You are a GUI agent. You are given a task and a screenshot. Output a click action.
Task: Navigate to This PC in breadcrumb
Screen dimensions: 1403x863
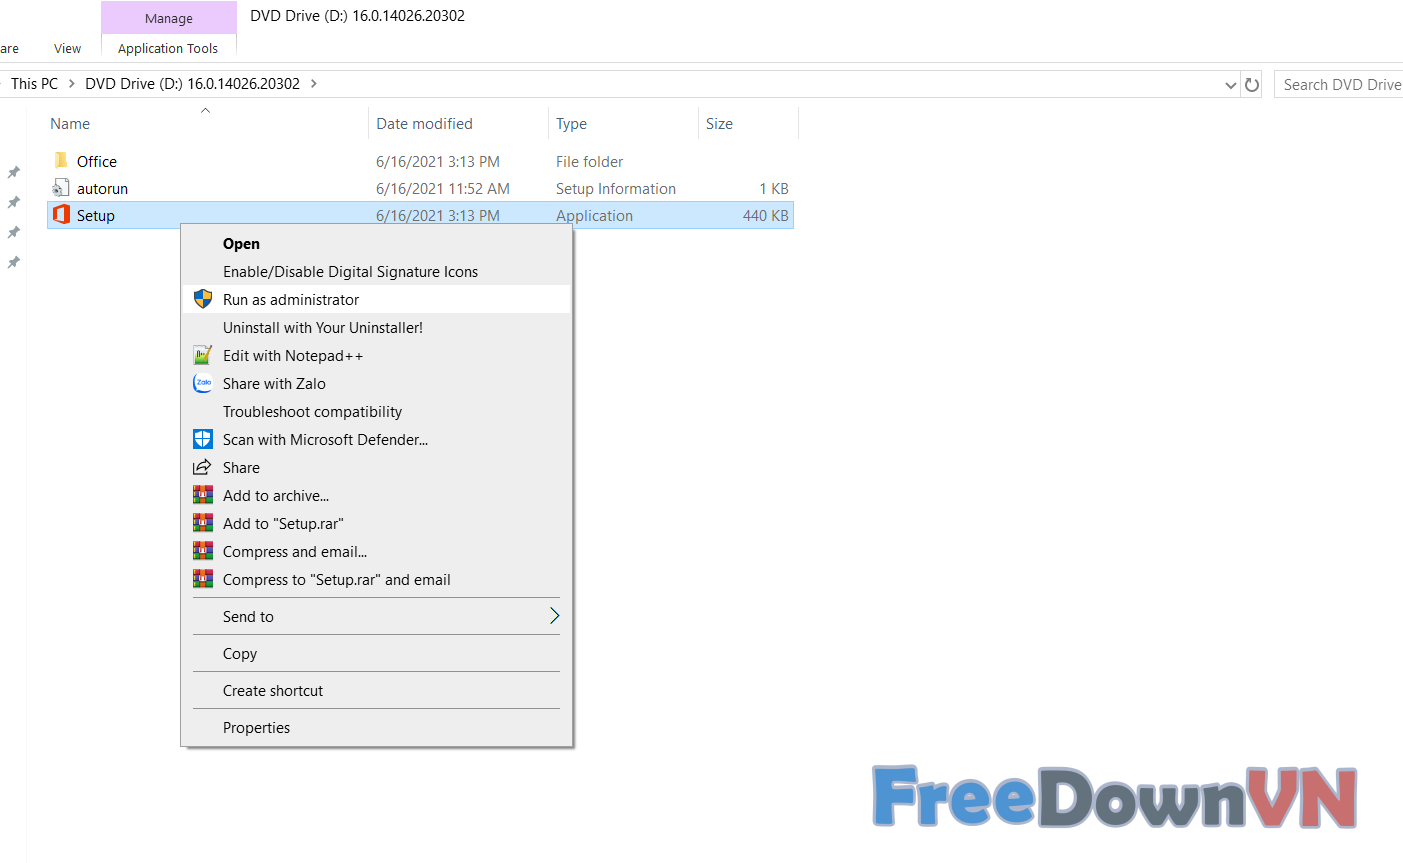click(x=35, y=84)
